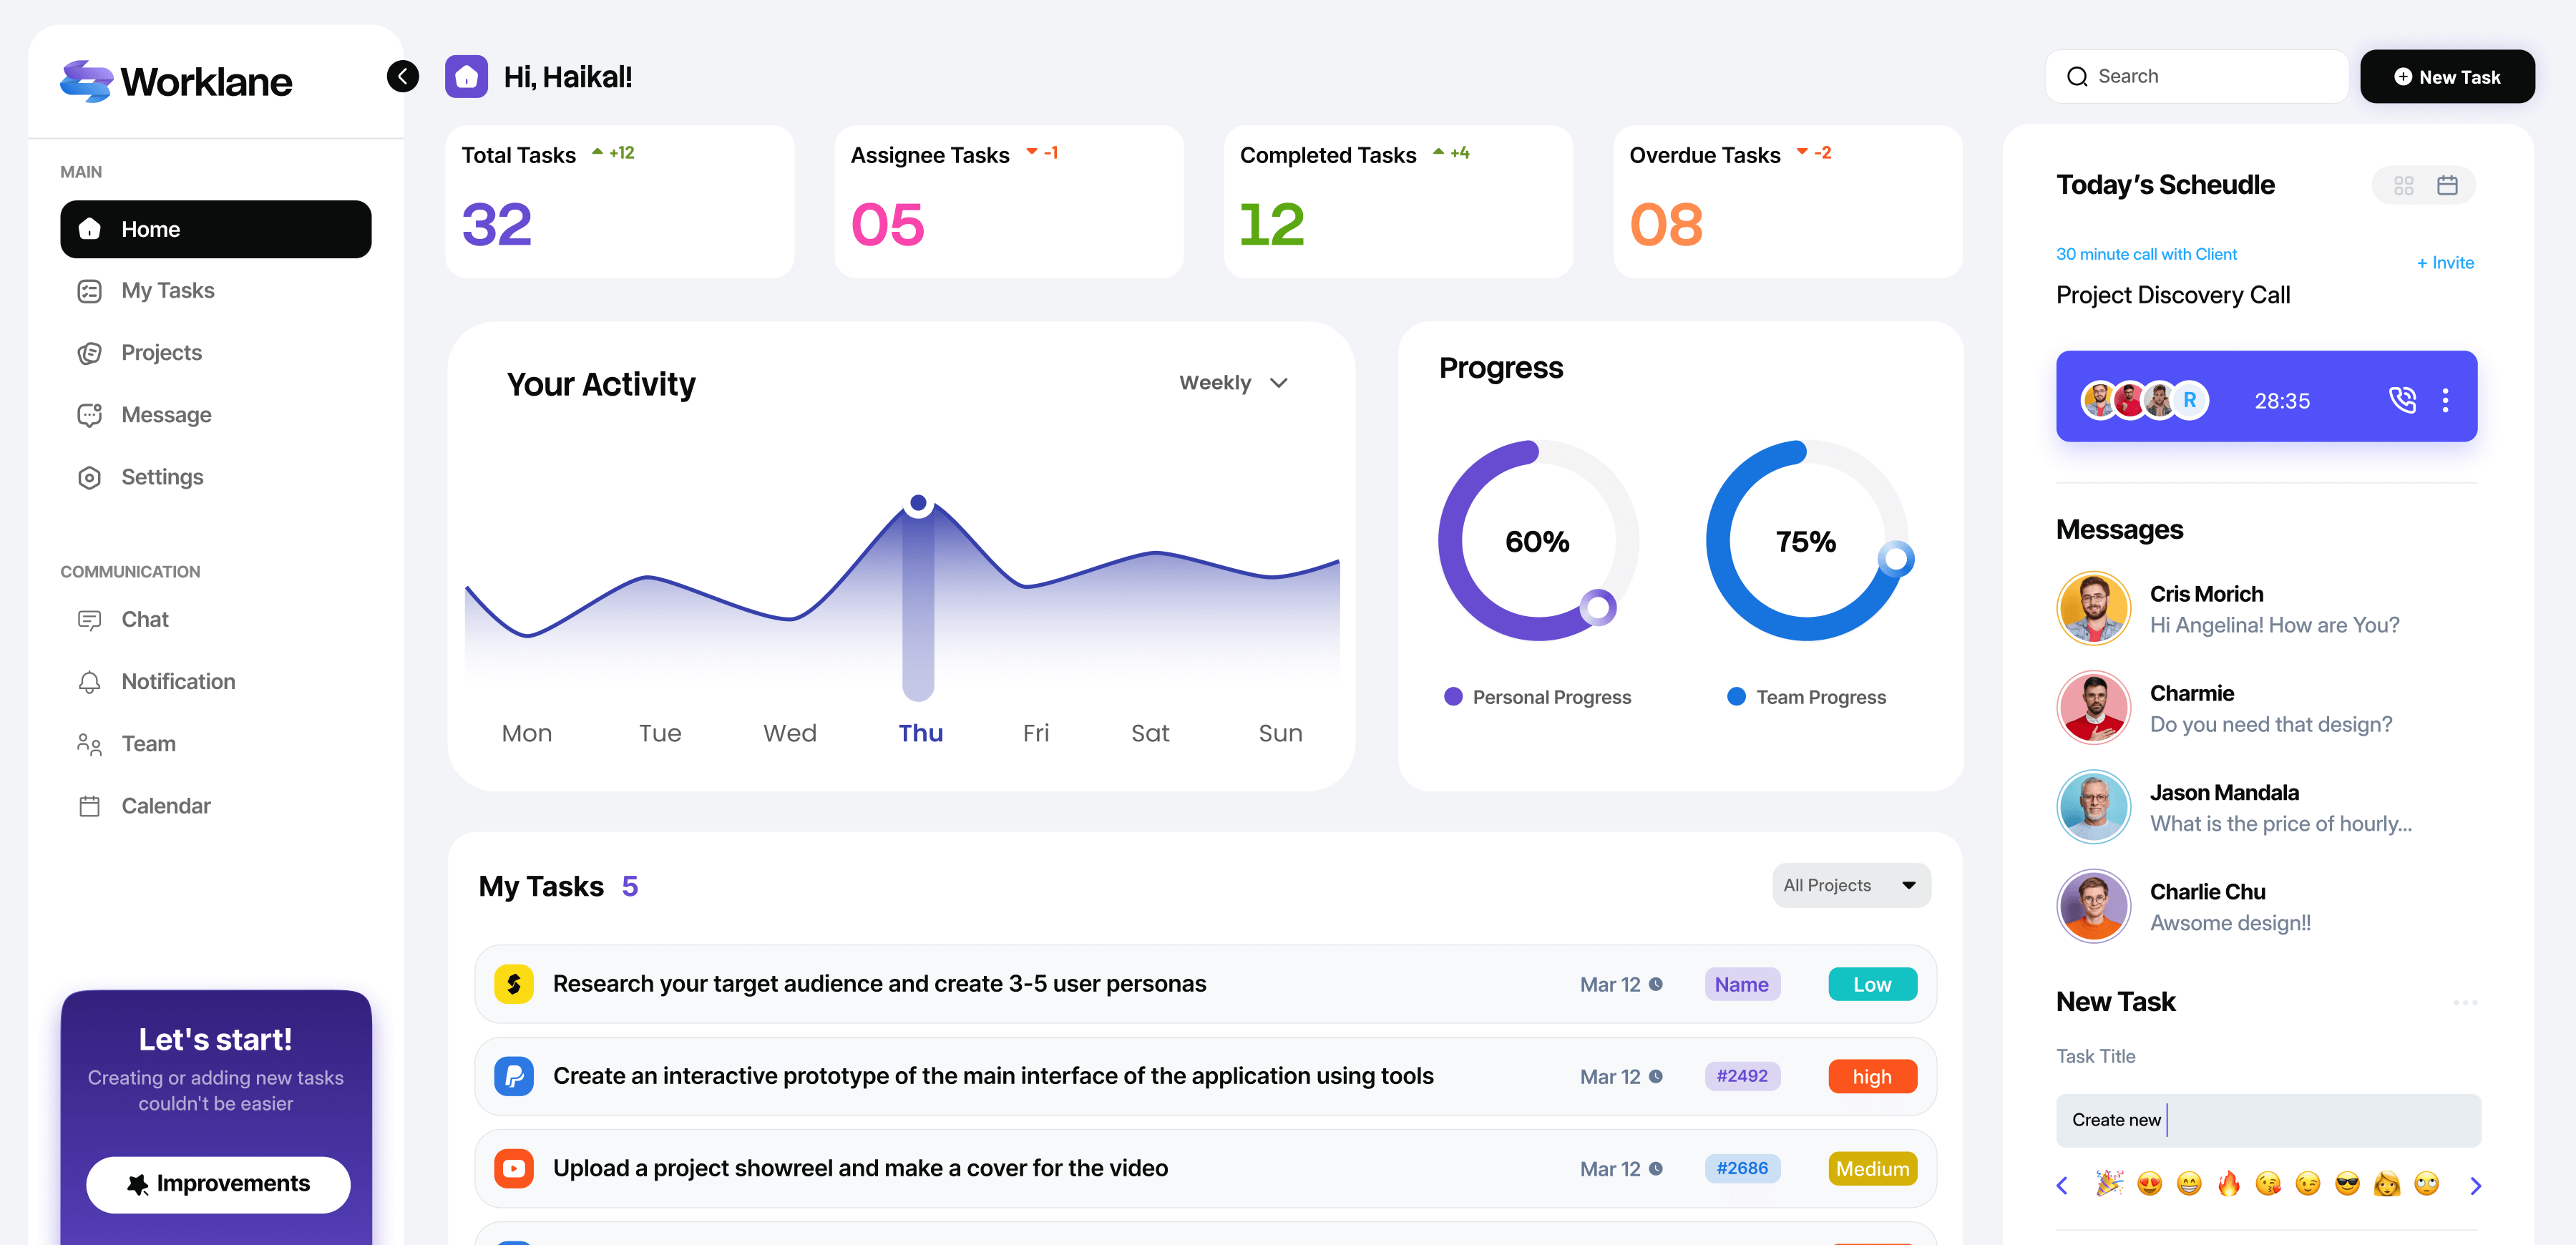Click the Invite link in Today's Schedule
The image size is (2576, 1245).
coord(2445,262)
